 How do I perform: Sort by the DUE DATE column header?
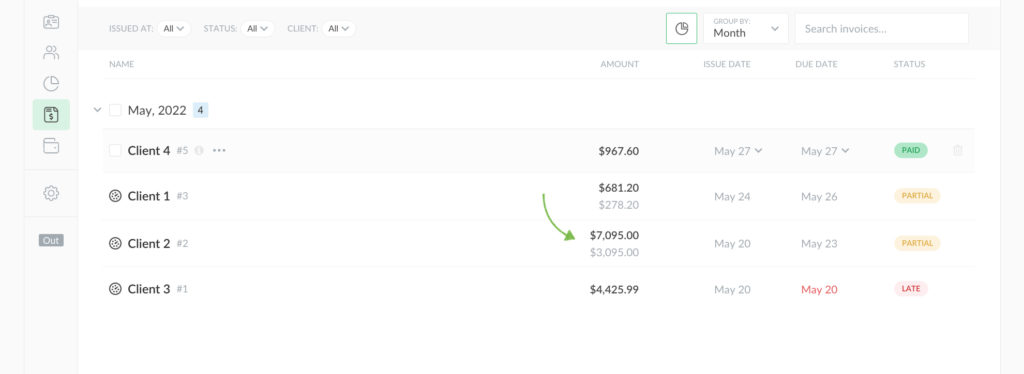(816, 64)
